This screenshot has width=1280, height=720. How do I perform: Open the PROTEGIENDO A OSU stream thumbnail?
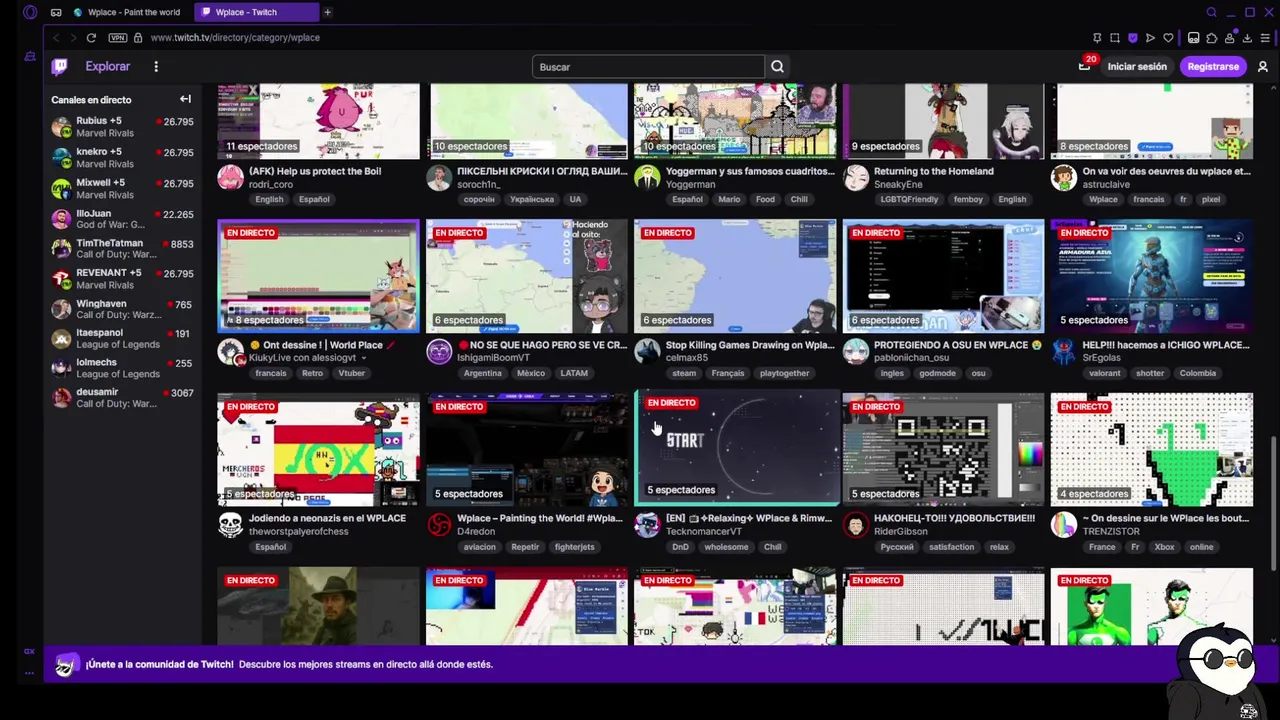point(943,276)
